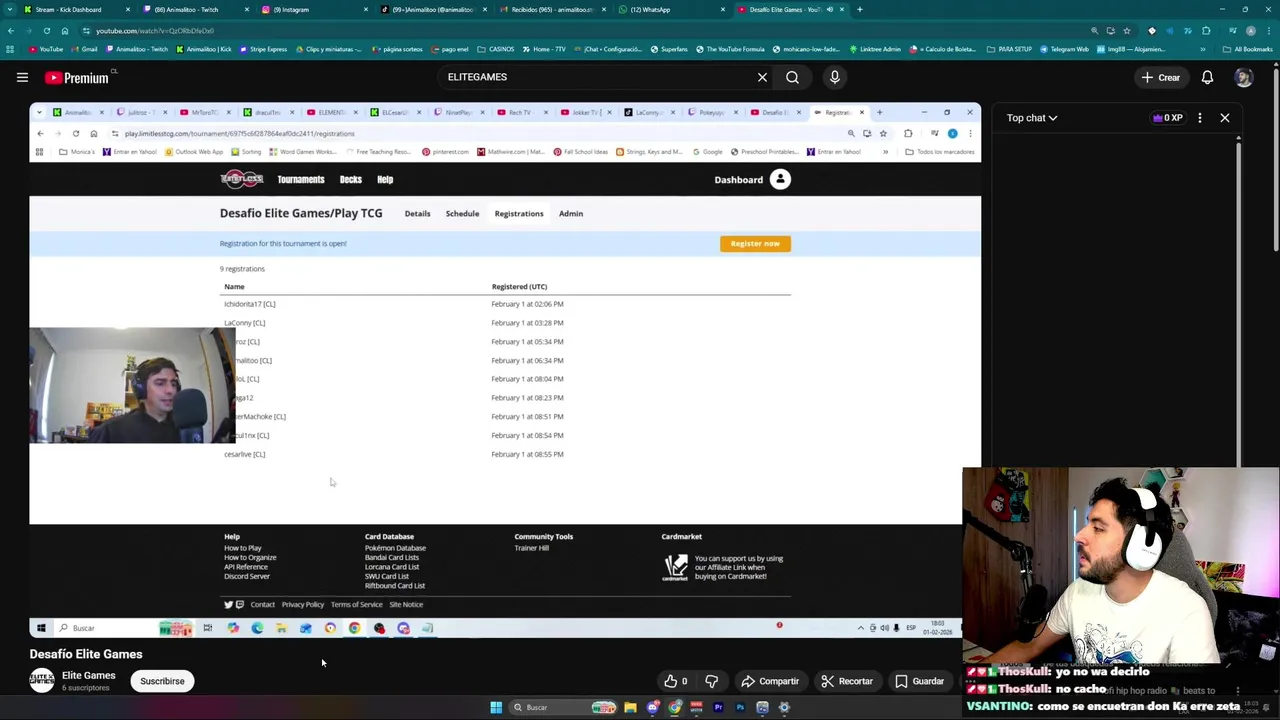Open the XP points badge in chat
This screenshot has height=720, width=1280.
click(1167, 118)
